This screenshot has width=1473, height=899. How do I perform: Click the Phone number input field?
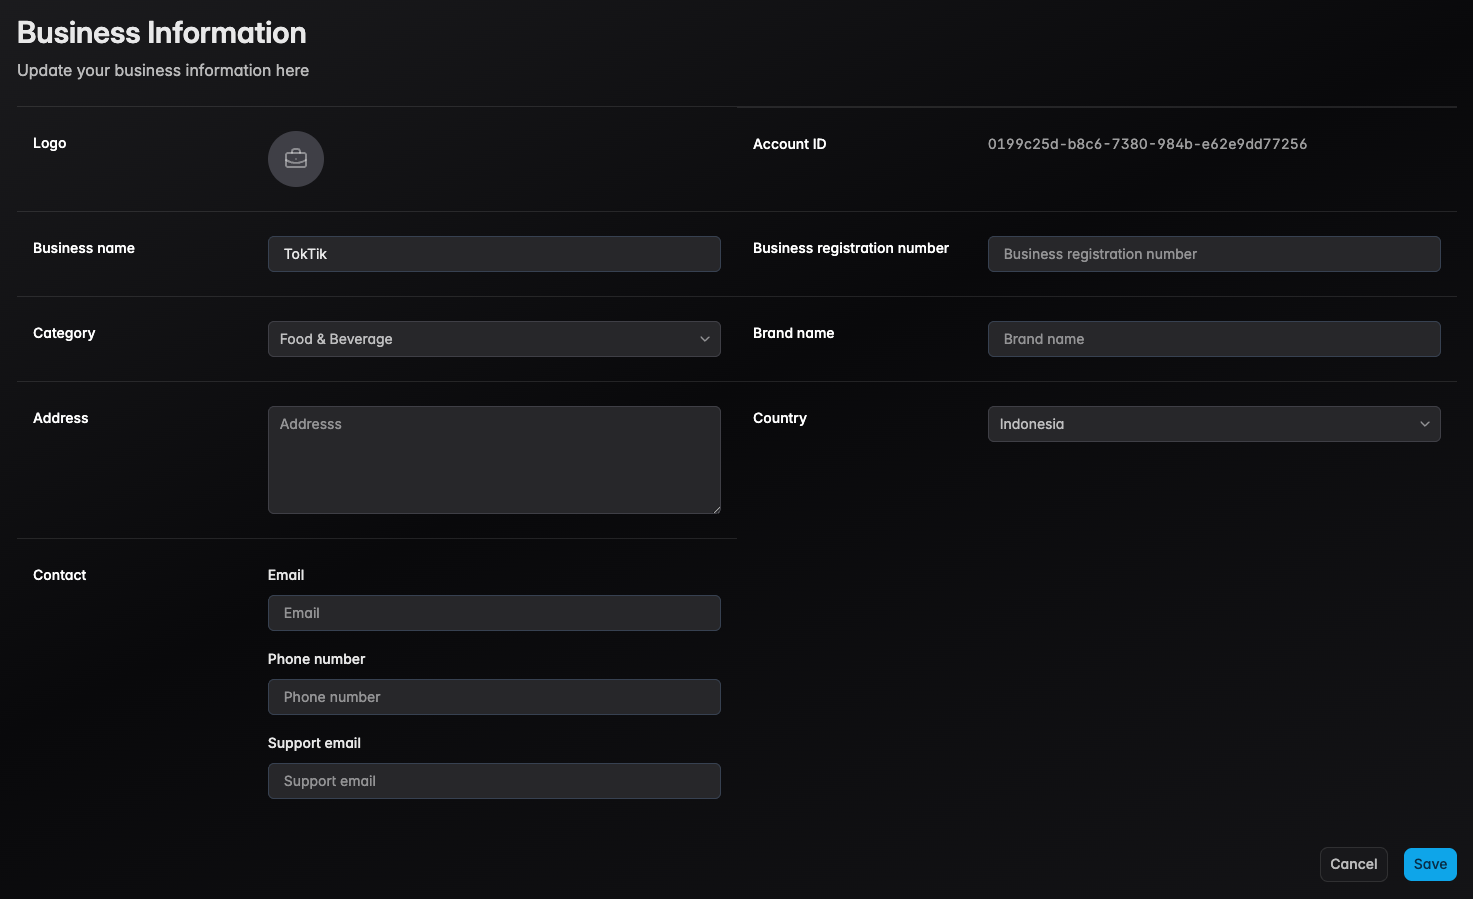[x=494, y=697]
